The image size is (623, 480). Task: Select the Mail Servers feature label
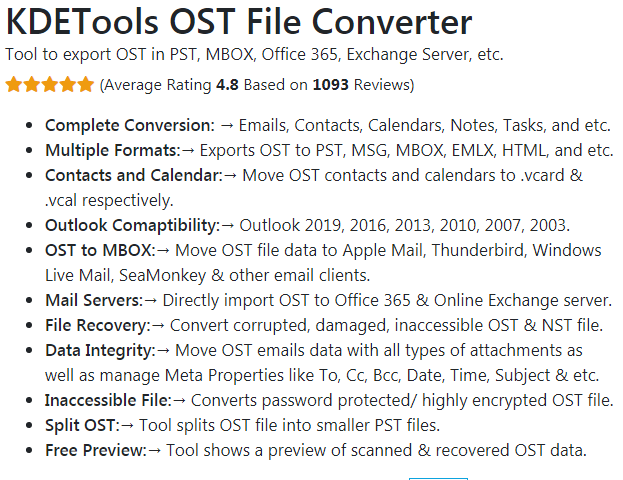[94, 300]
